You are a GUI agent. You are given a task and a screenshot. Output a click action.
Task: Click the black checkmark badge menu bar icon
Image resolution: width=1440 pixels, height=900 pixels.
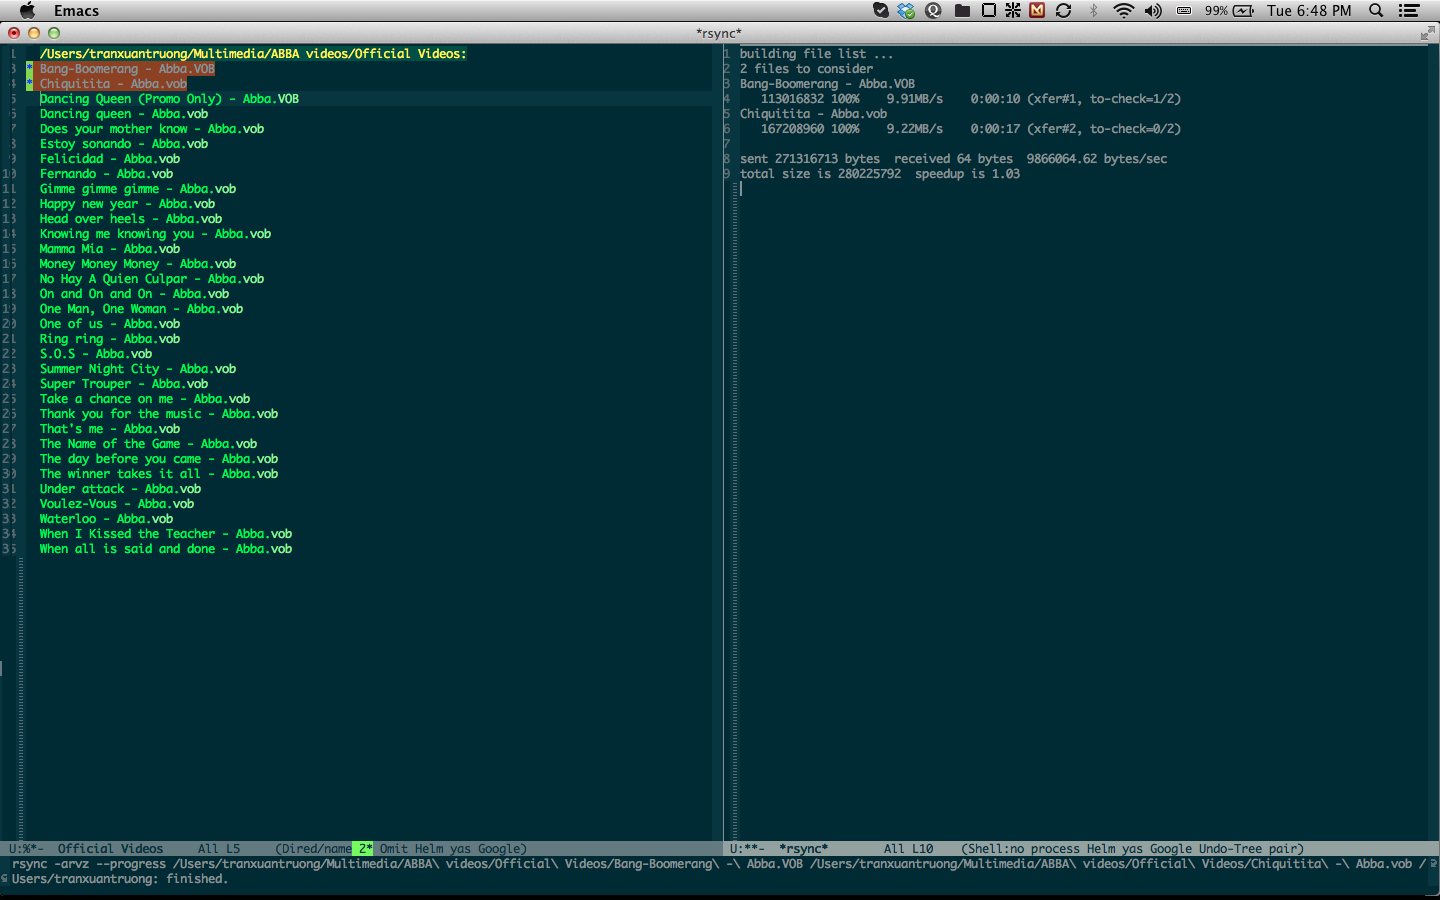coord(881,10)
